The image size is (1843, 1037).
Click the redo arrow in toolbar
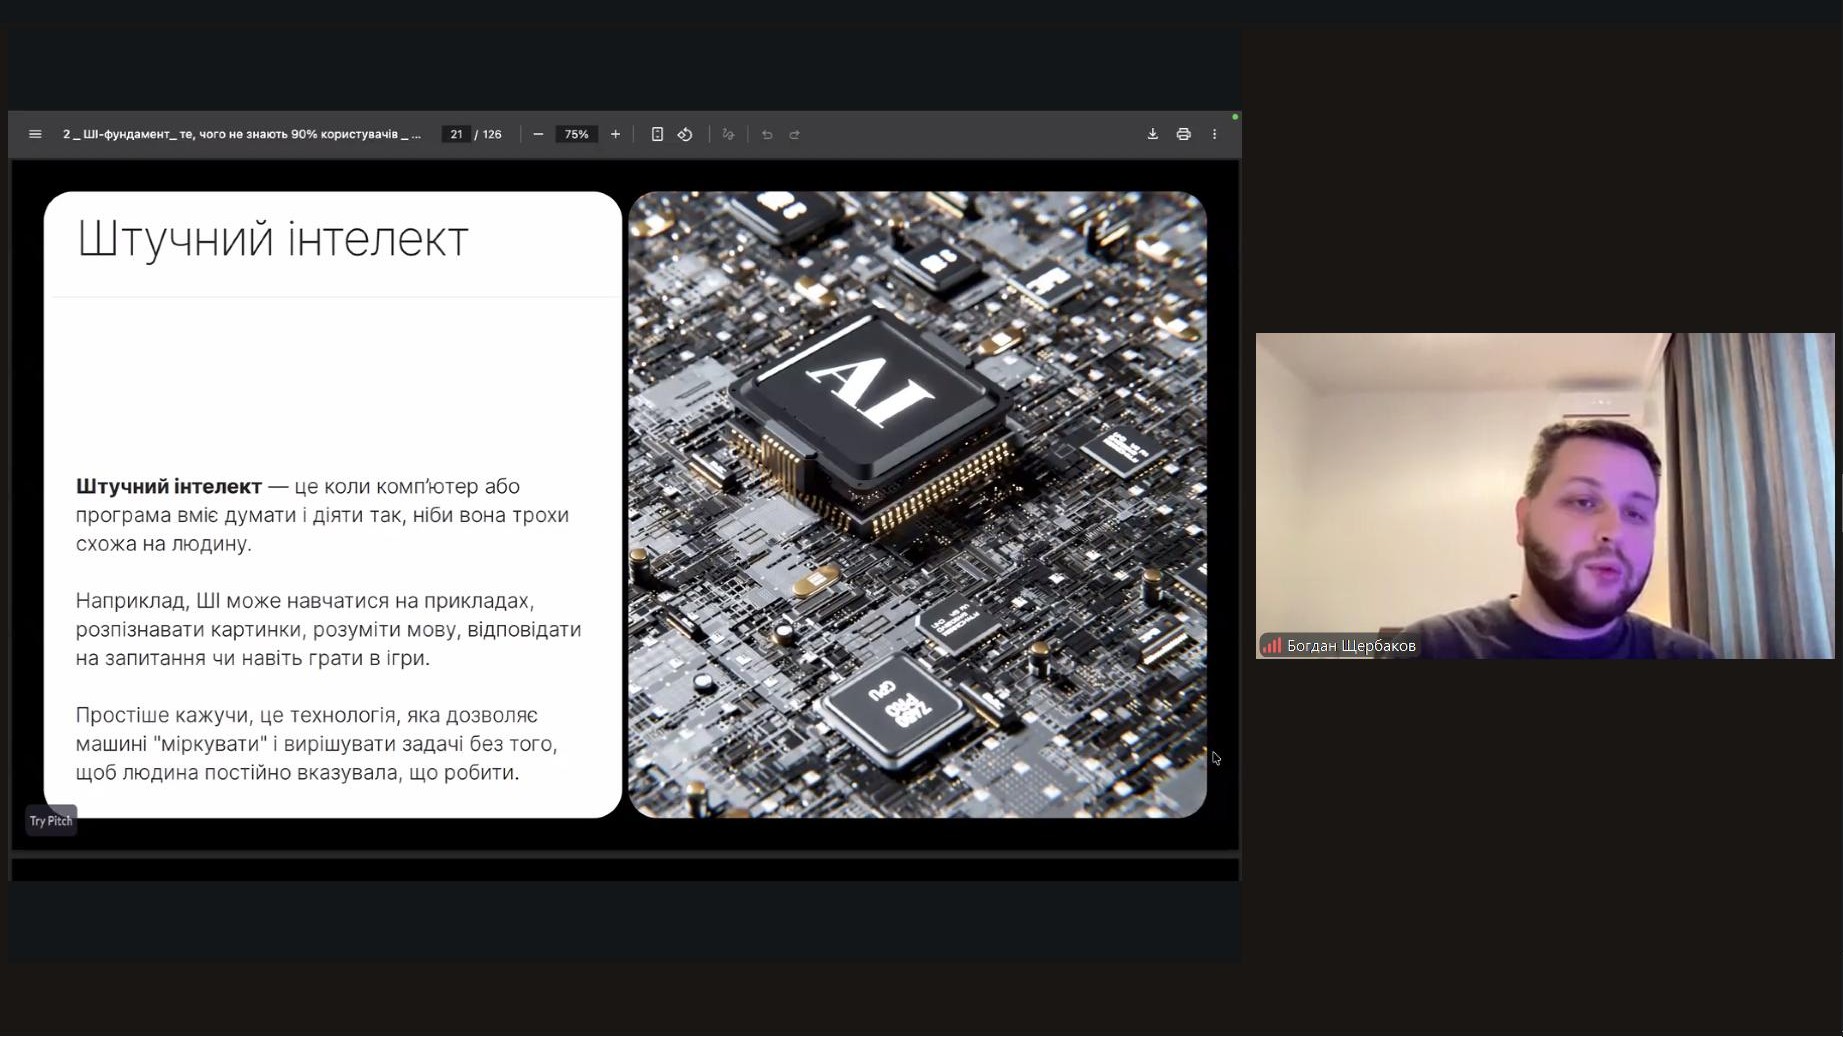tap(795, 134)
